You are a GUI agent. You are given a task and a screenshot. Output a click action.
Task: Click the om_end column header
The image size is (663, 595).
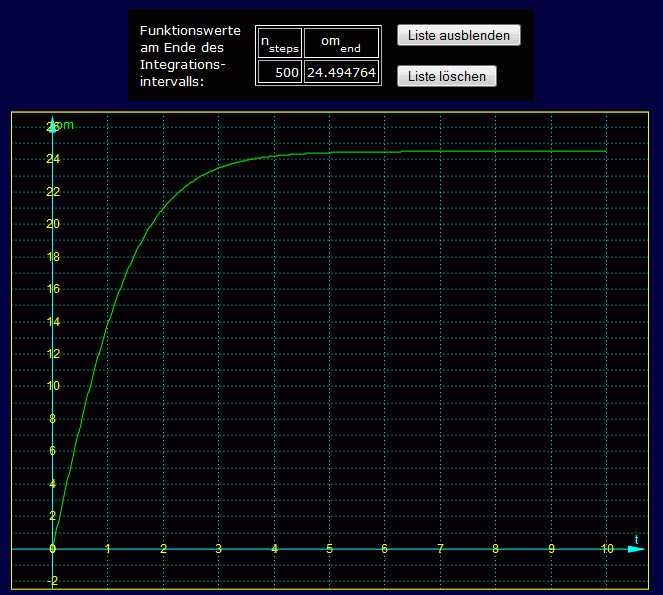[x=341, y=42]
